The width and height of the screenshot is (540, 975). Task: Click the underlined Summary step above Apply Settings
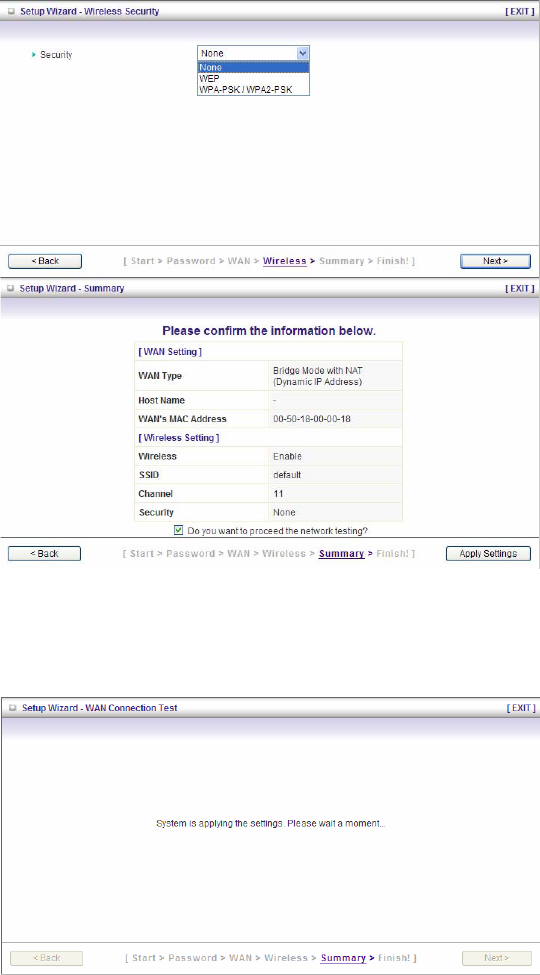tap(342, 553)
